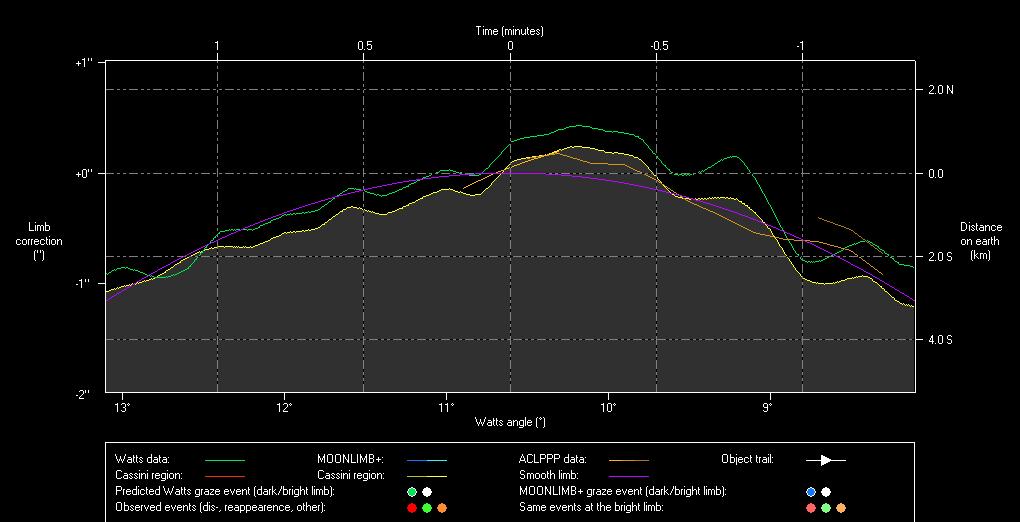This screenshot has width=1020, height=522.
Task: Click the 'Watts angle (°)' axis label
Action: coord(510,422)
